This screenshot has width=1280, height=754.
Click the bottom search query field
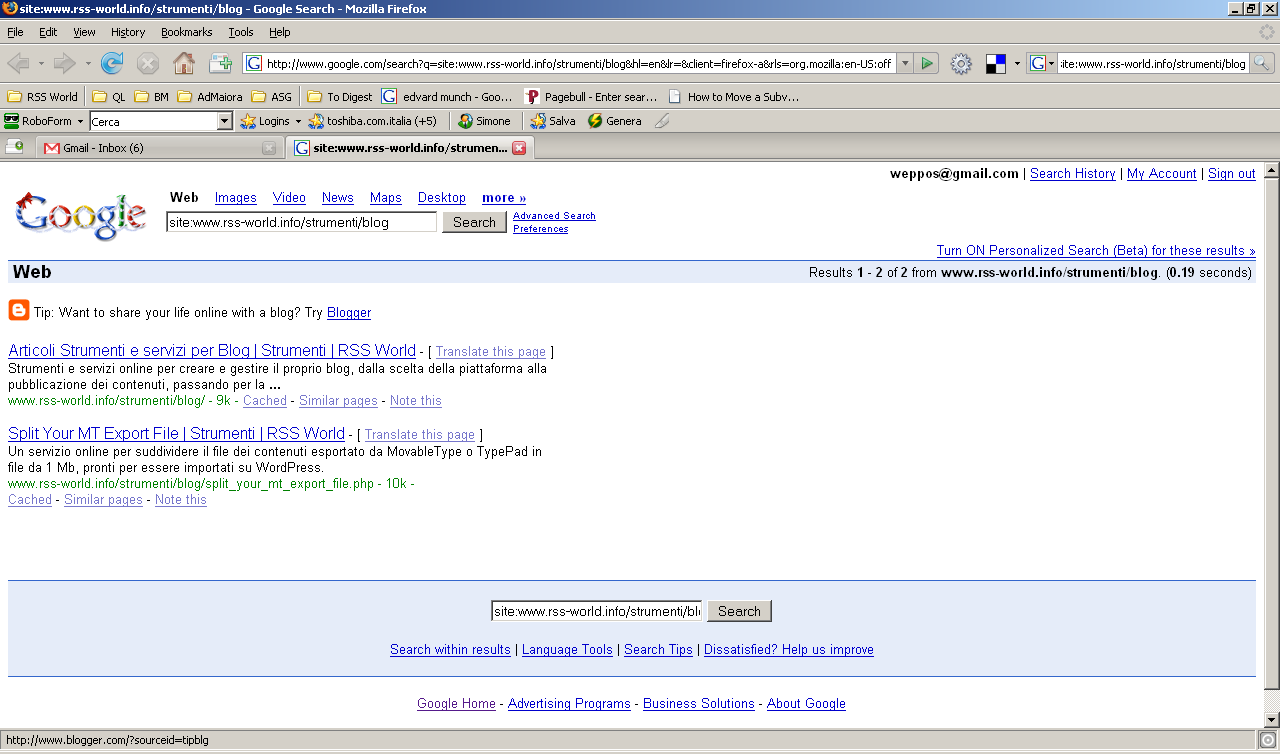coord(597,611)
